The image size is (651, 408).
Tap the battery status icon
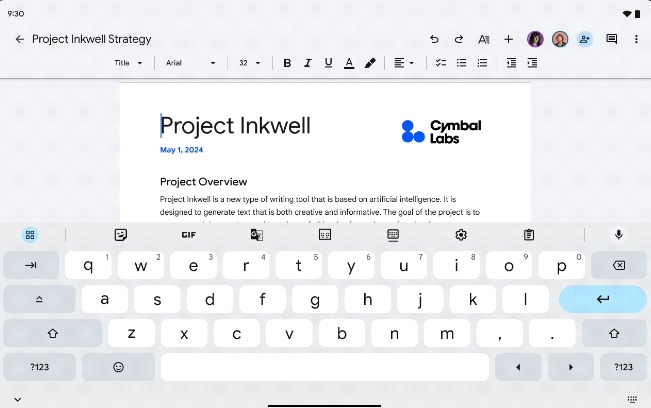(x=638, y=14)
